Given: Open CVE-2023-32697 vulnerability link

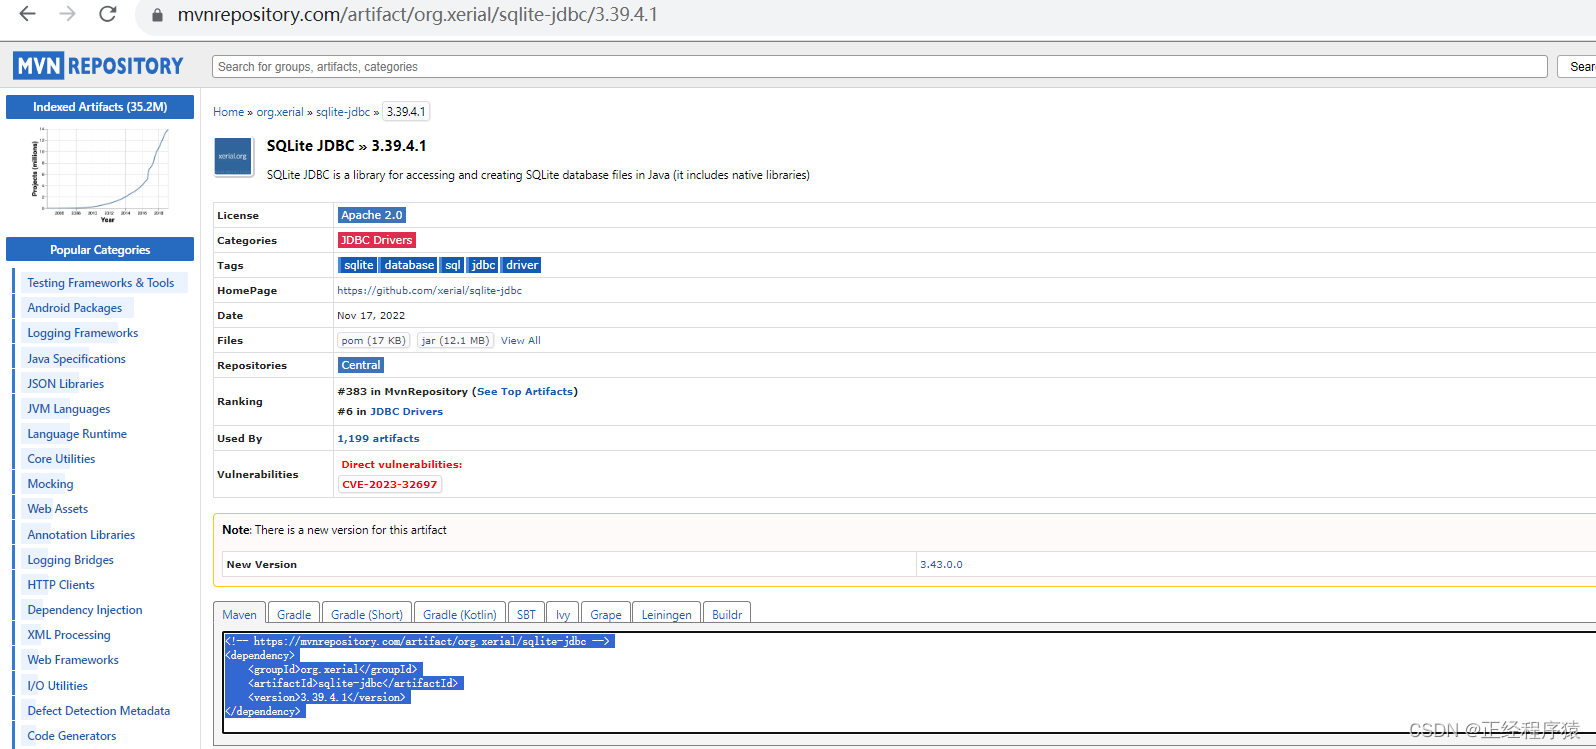Looking at the screenshot, I should pos(390,484).
